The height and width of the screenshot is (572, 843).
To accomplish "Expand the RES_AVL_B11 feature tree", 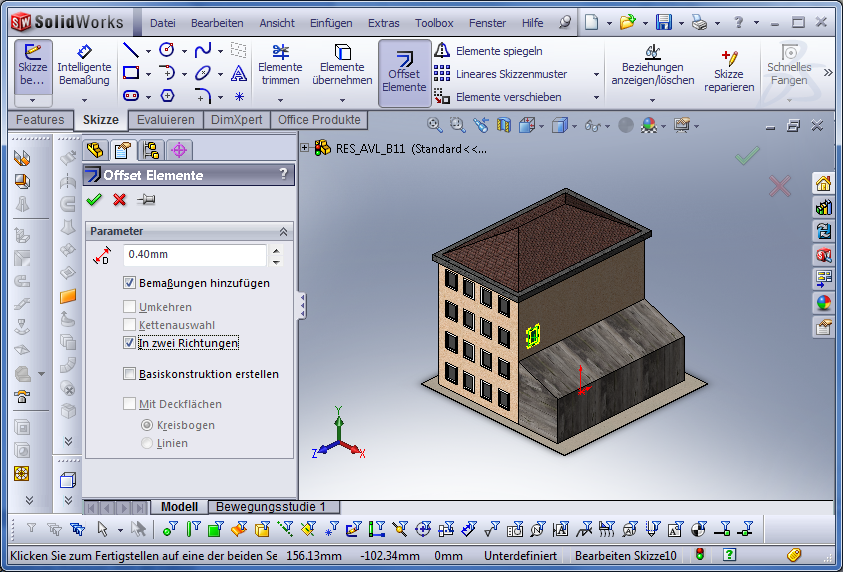I will pos(305,148).
